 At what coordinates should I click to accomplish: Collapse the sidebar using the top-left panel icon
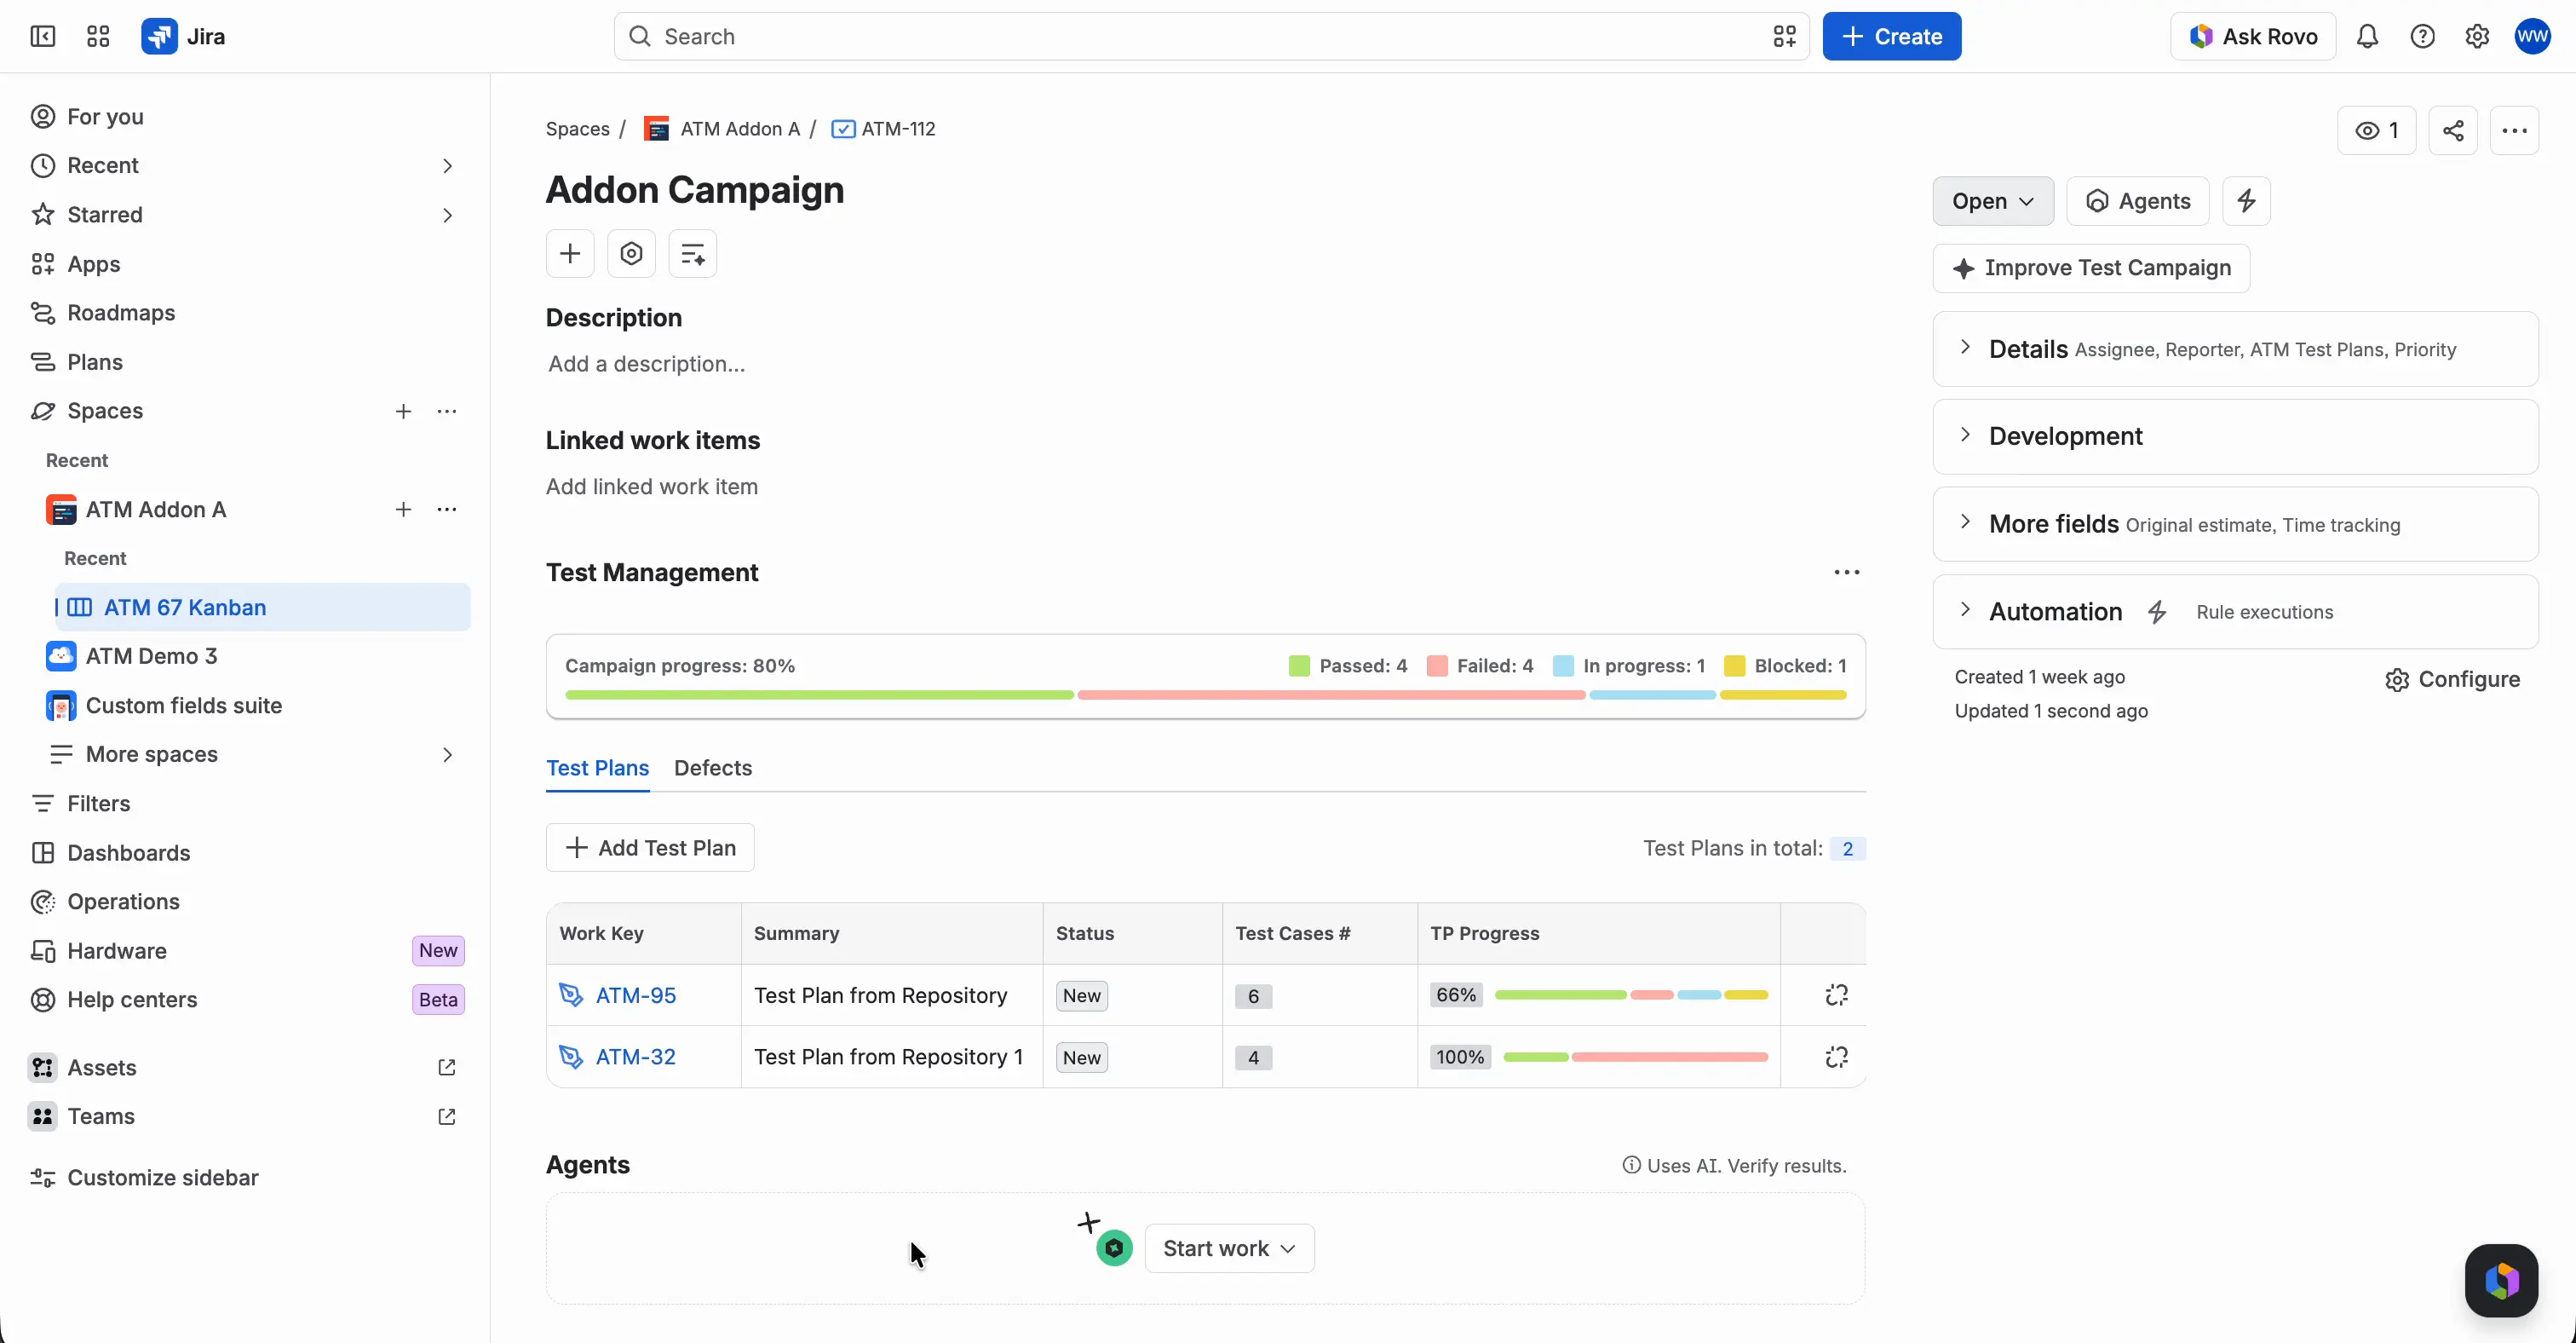click(x=43, y=37)
